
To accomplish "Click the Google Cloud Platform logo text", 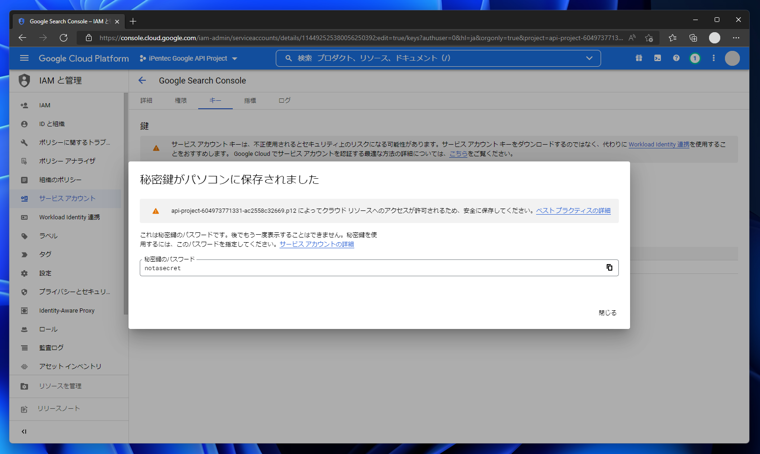I will [84, 58].
